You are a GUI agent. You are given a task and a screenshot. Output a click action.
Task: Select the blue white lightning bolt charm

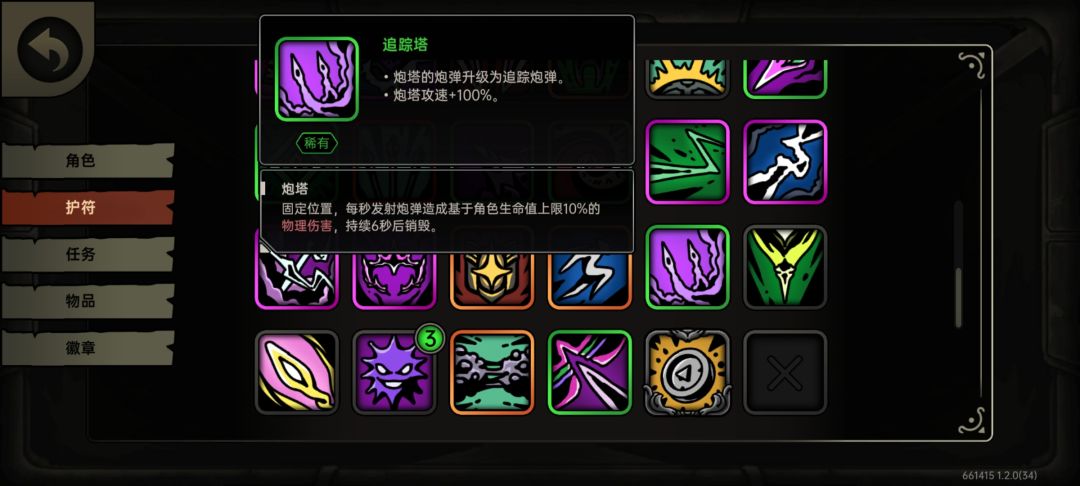pyautogui.click(x=785, y=162)
